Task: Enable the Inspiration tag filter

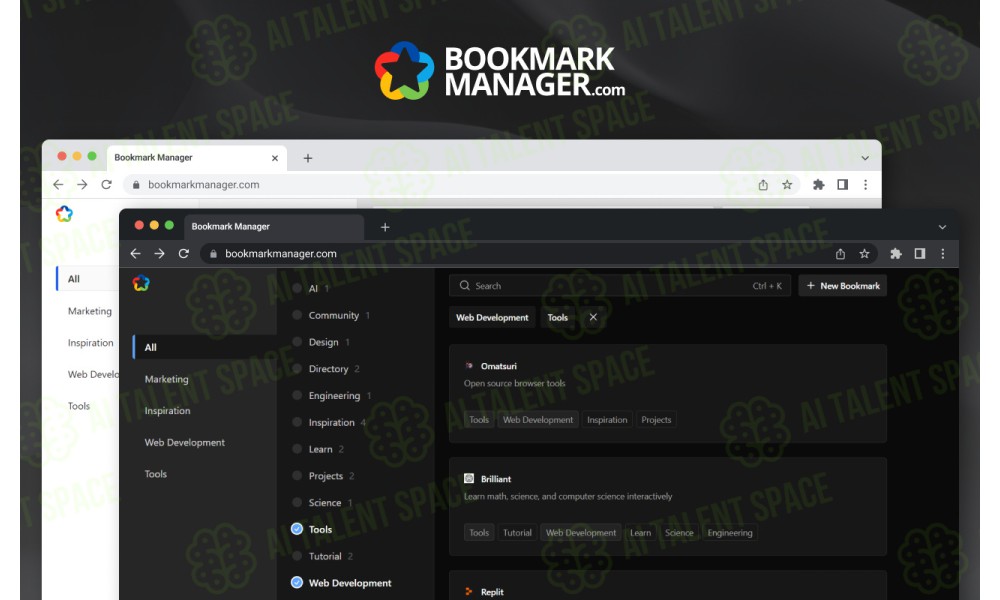Action: (297, 422)
